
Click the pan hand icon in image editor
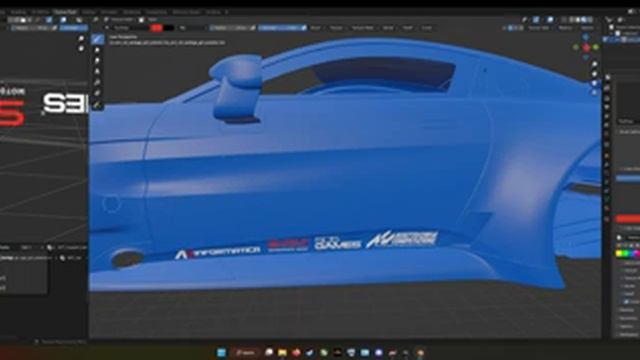(81, 49)
